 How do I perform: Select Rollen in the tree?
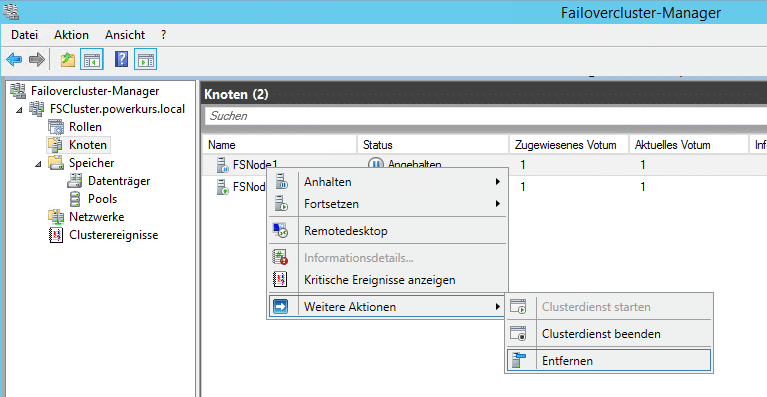[x=85, y=127]
